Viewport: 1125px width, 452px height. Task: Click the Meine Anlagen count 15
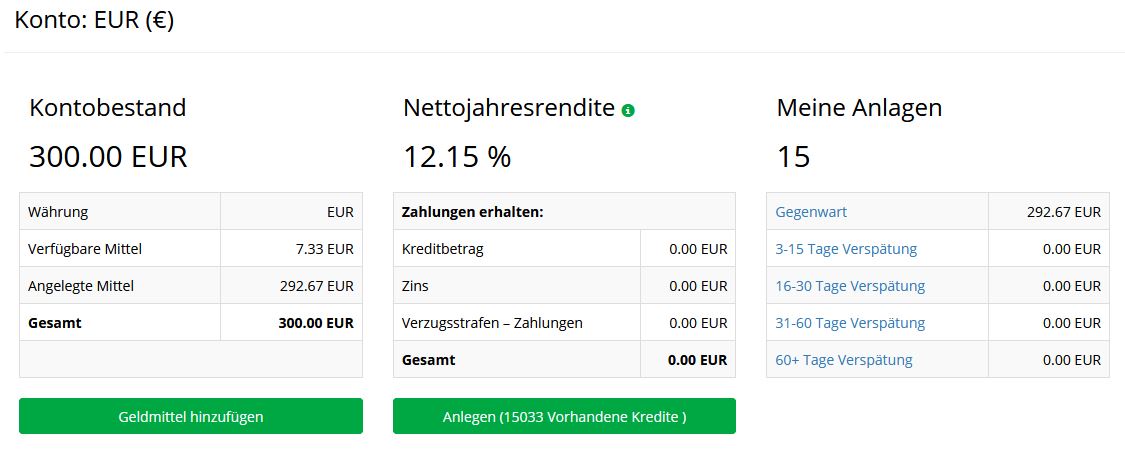pos(794,156)
